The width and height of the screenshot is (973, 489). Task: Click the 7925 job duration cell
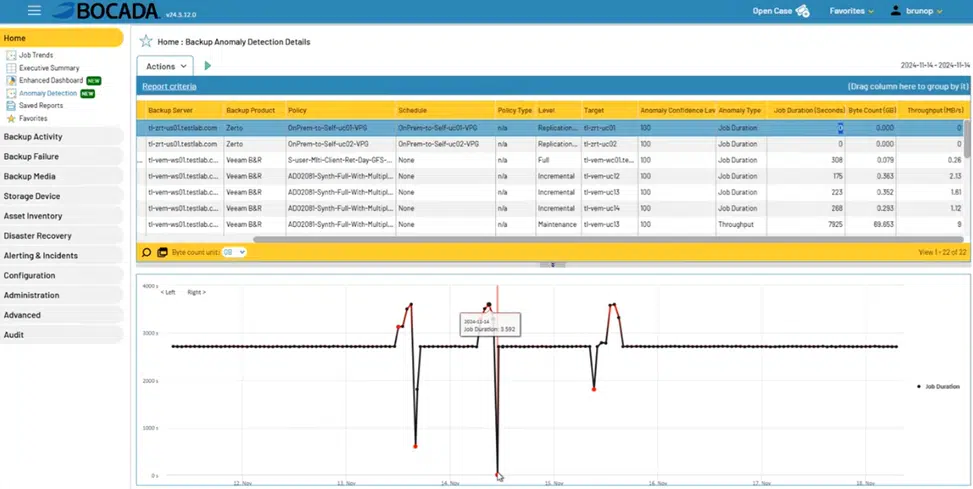pyautogui.click(x=805, y=225)
